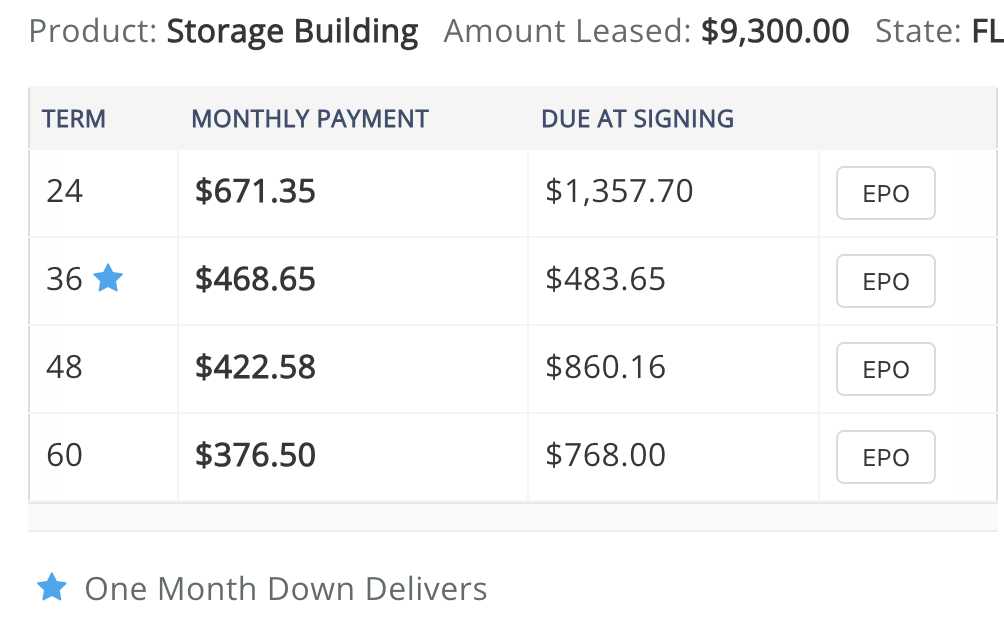Click the $768.00 due at signing amount
1004x618 pixels.
point(605,455)
